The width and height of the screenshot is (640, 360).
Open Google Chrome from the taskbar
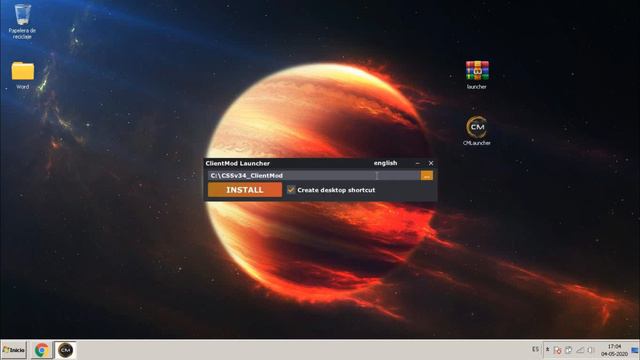click(41, 350)
